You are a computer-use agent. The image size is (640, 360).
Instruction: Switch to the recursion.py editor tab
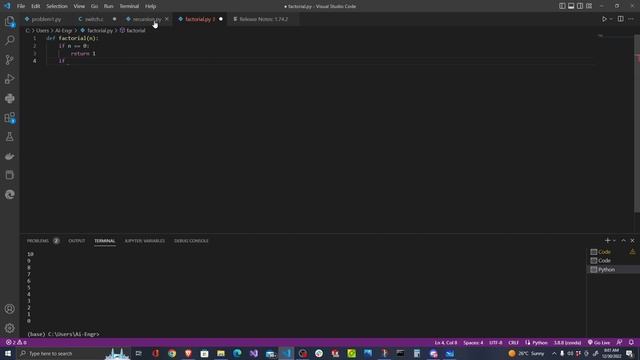click(147, 19)
